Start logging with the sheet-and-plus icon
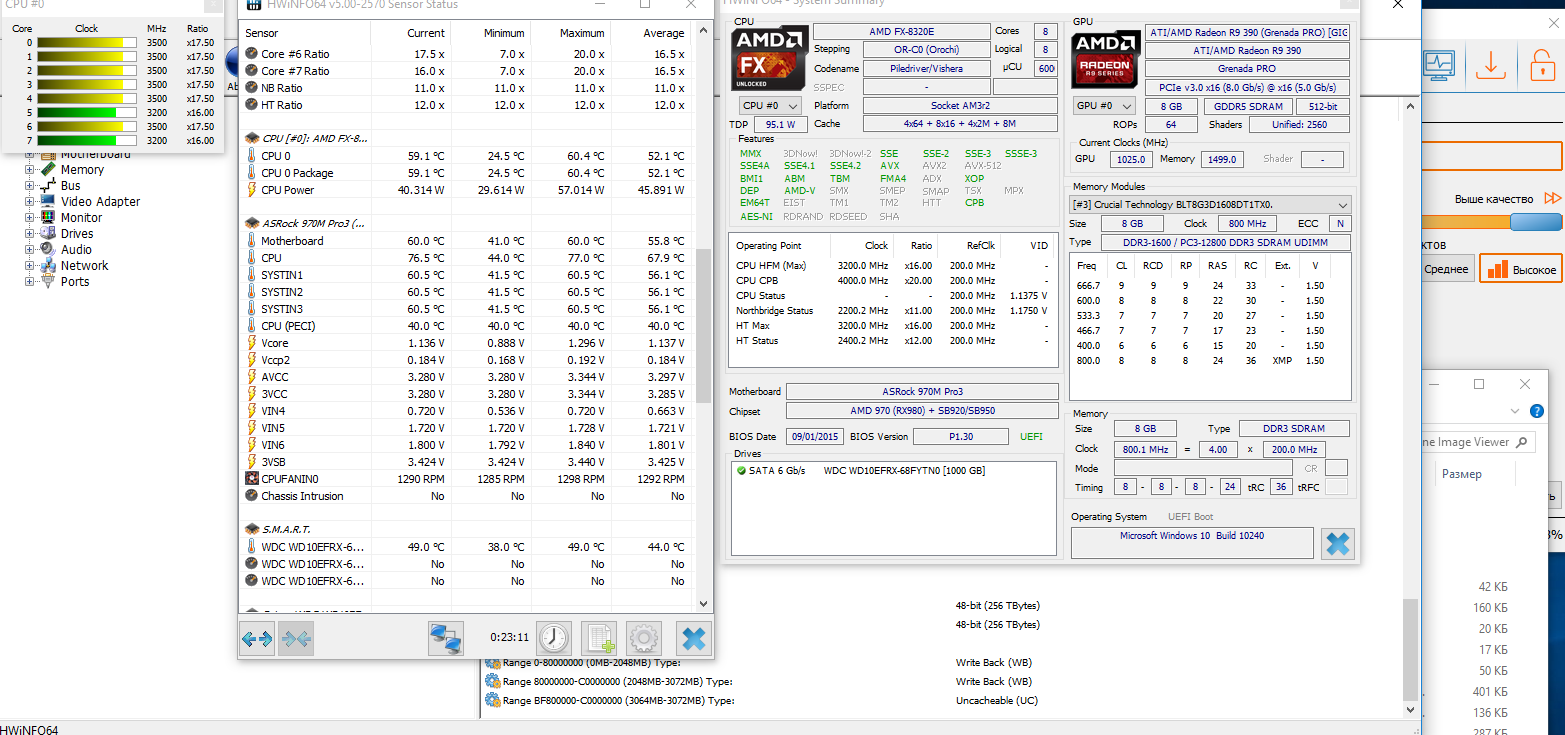The width and height of the screenshot is (1565, 735). (599, 637)
